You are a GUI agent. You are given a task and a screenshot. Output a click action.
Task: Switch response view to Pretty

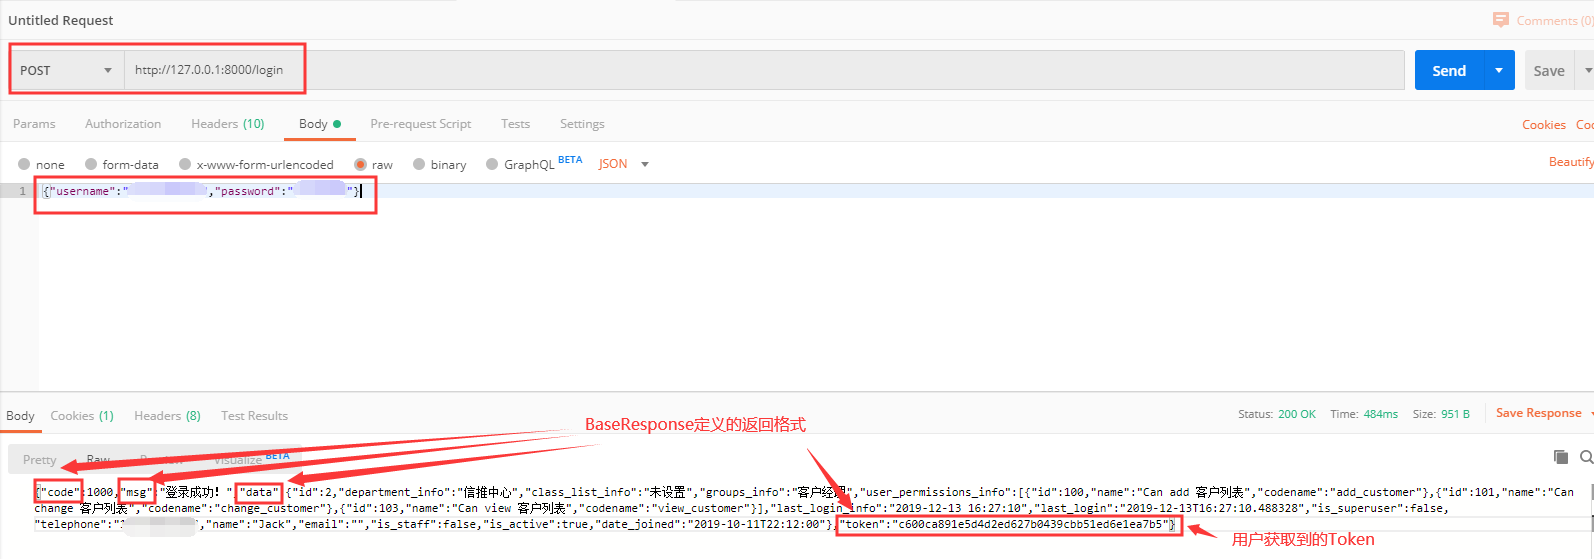[x=40, y=460]
